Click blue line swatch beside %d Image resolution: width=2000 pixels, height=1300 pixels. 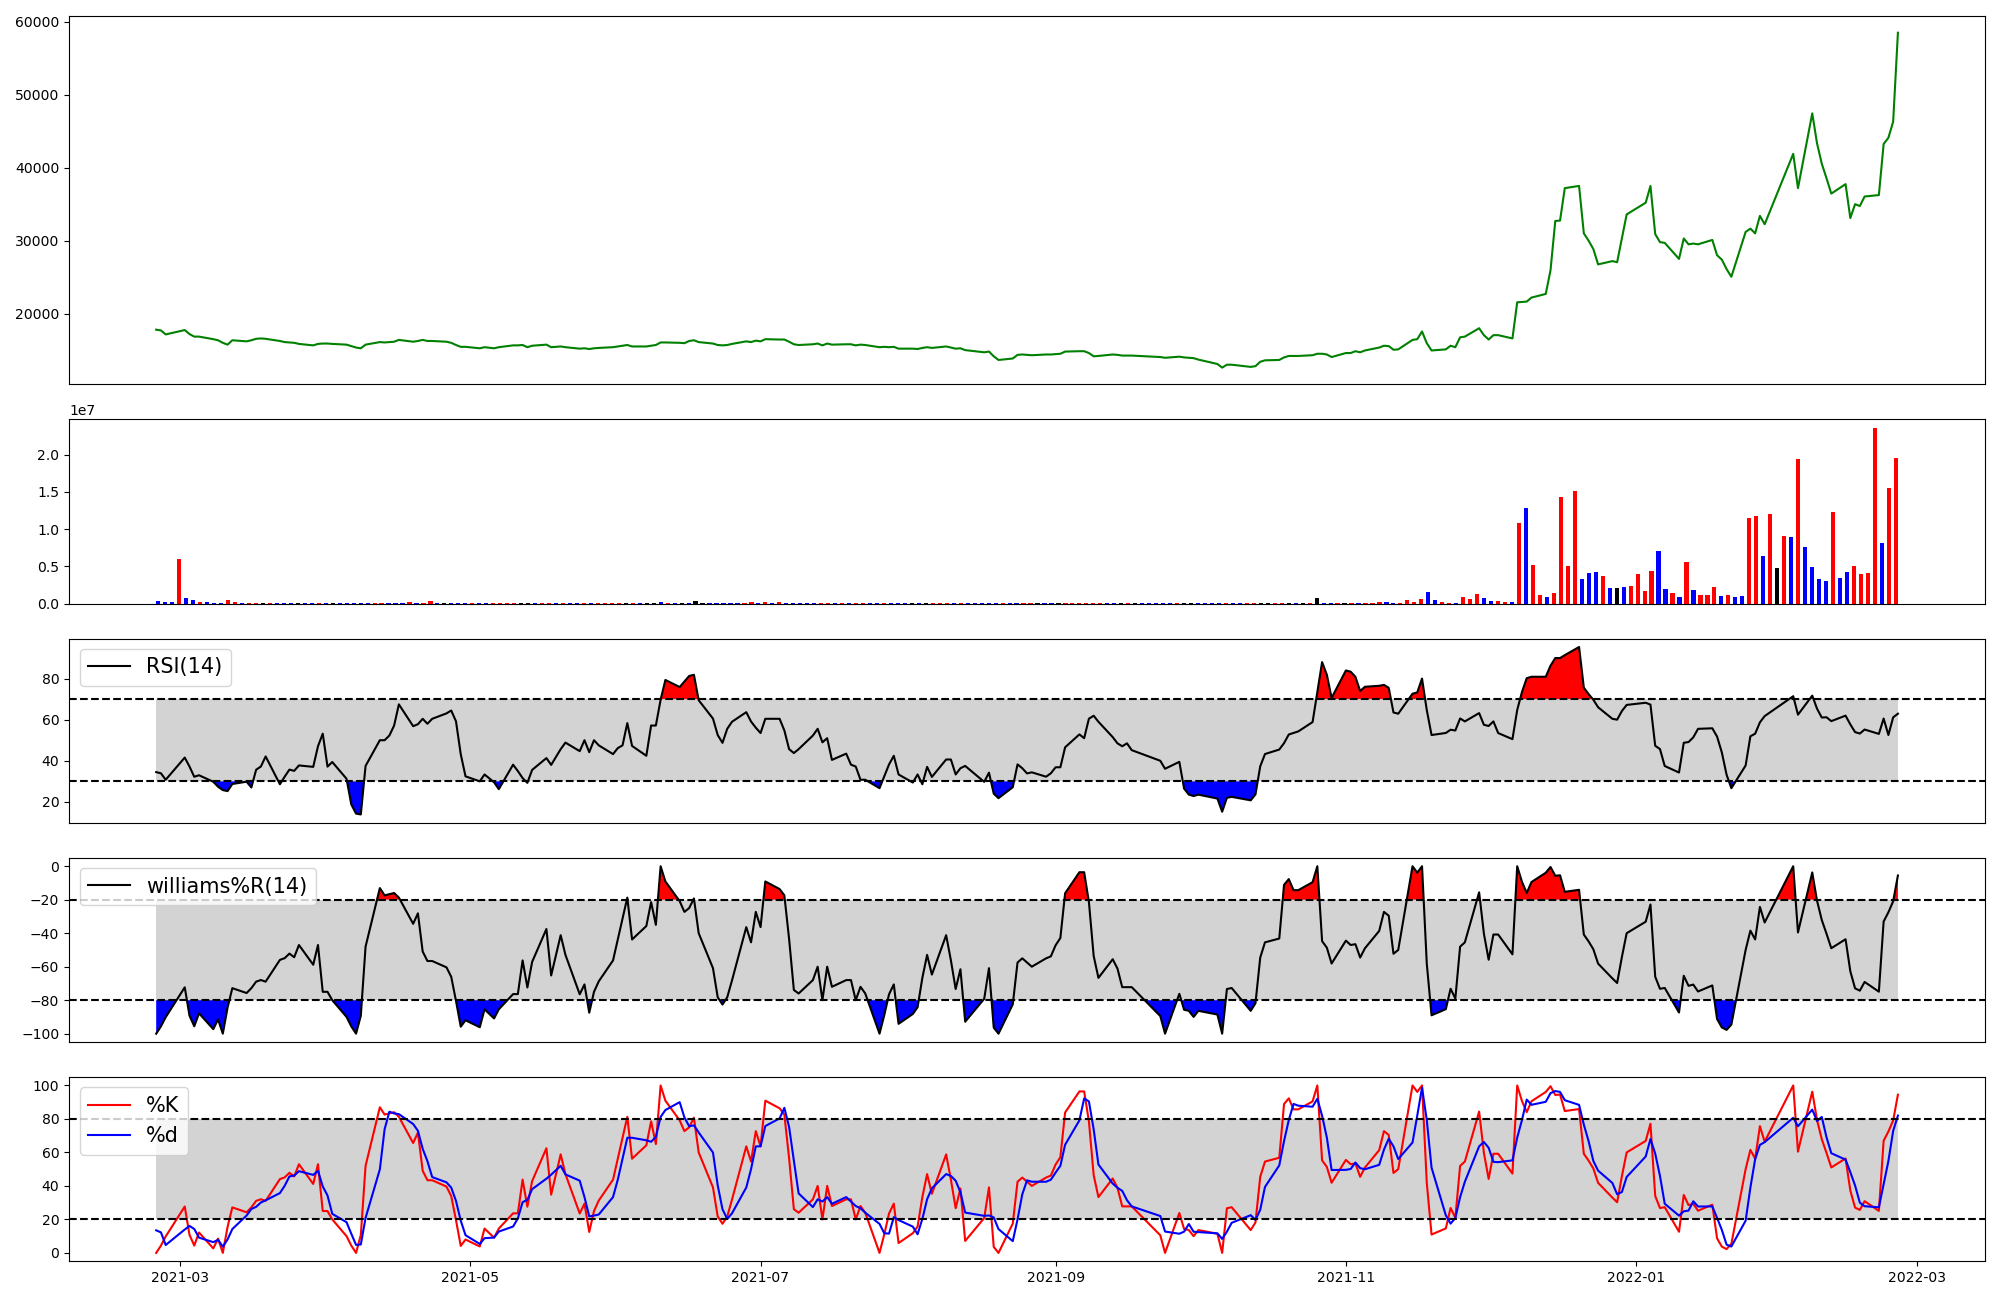point(109,1135)
